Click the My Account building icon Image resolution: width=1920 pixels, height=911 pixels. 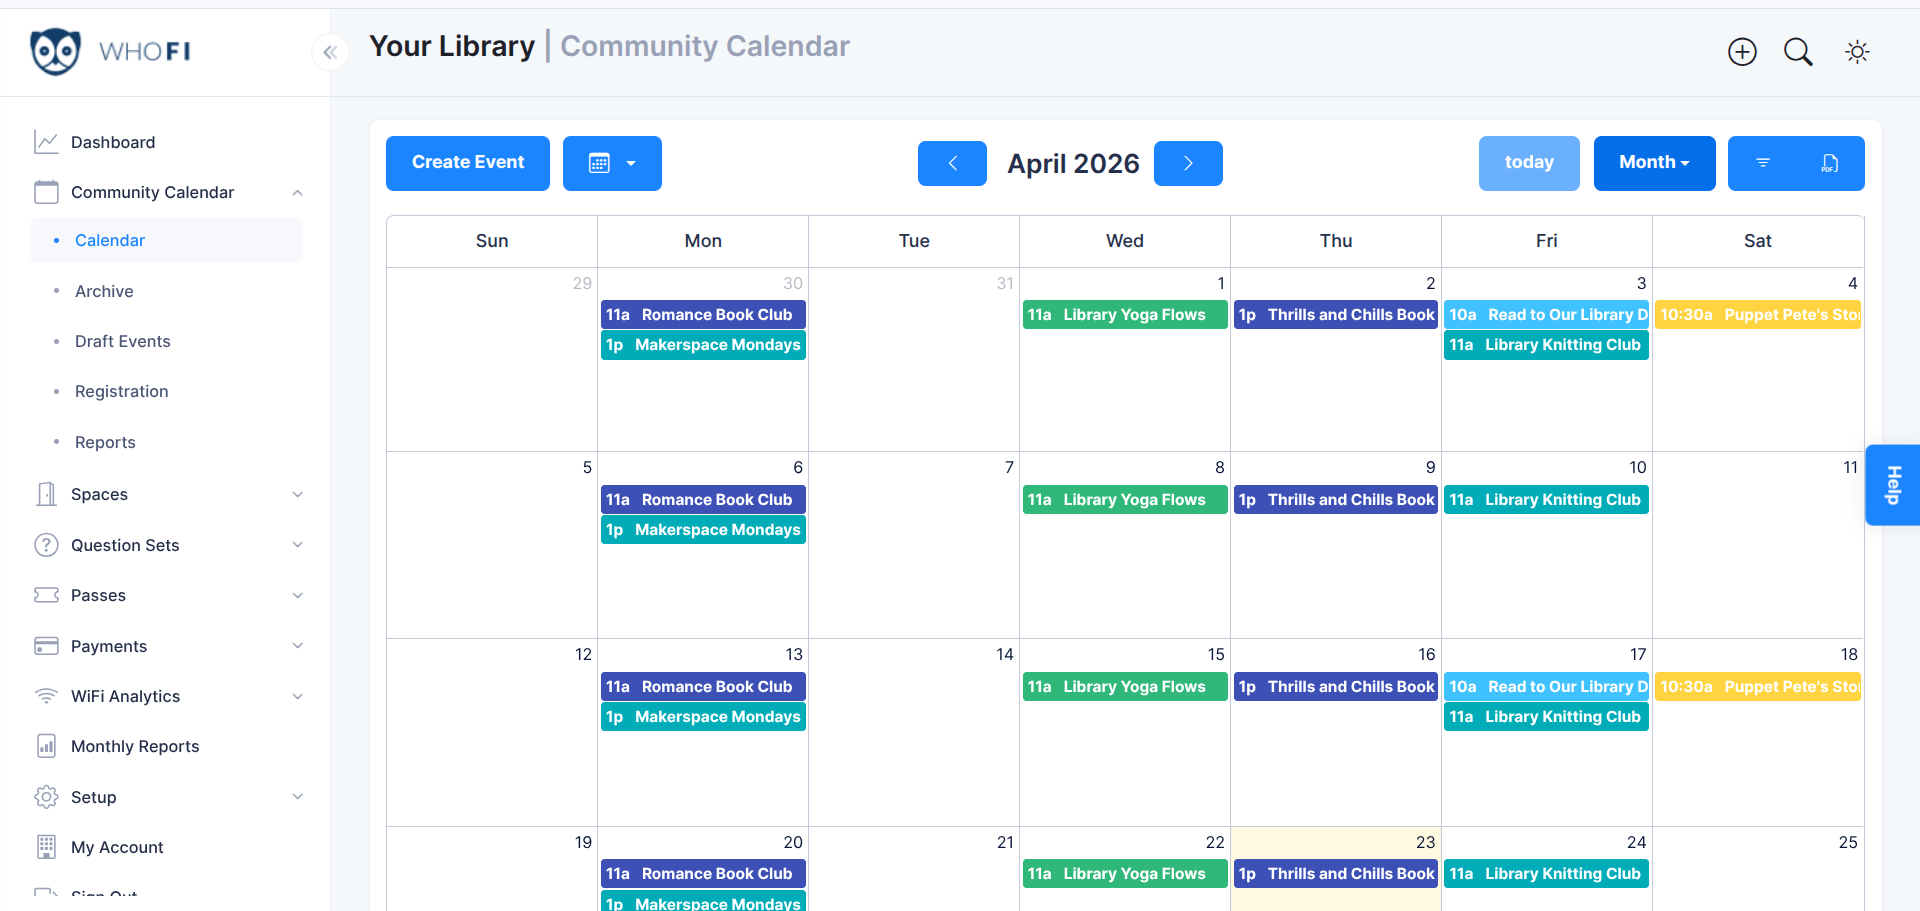click(46, 847)
